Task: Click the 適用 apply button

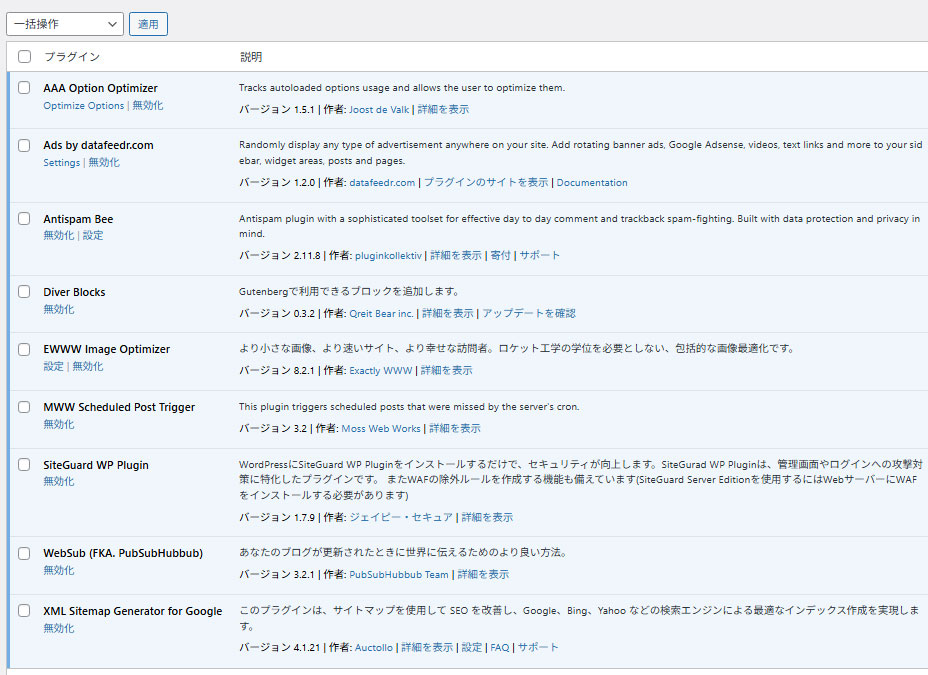Action: [x=148, y=24]
